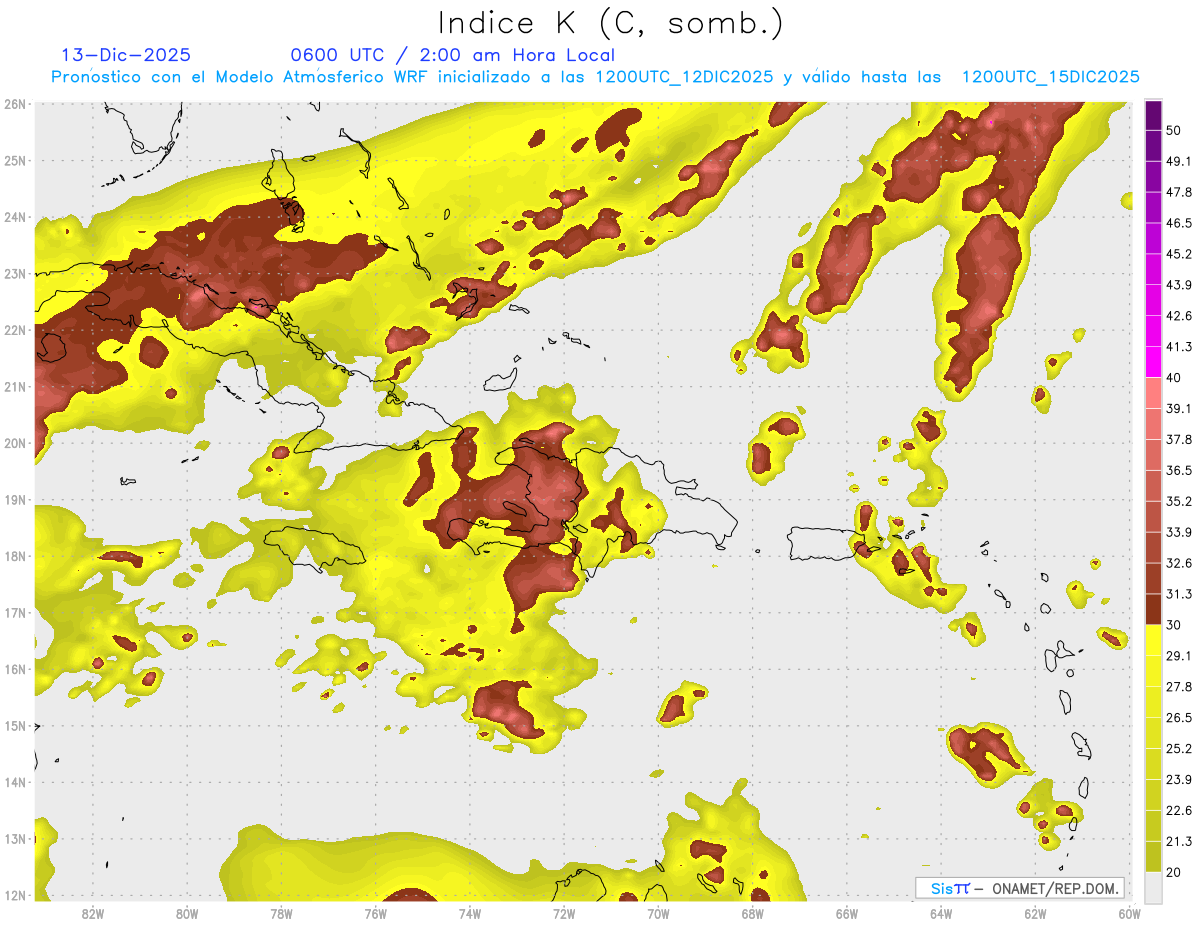Click the colorbar value '43.9'
1200x927 pixels.
[1179, 285]
